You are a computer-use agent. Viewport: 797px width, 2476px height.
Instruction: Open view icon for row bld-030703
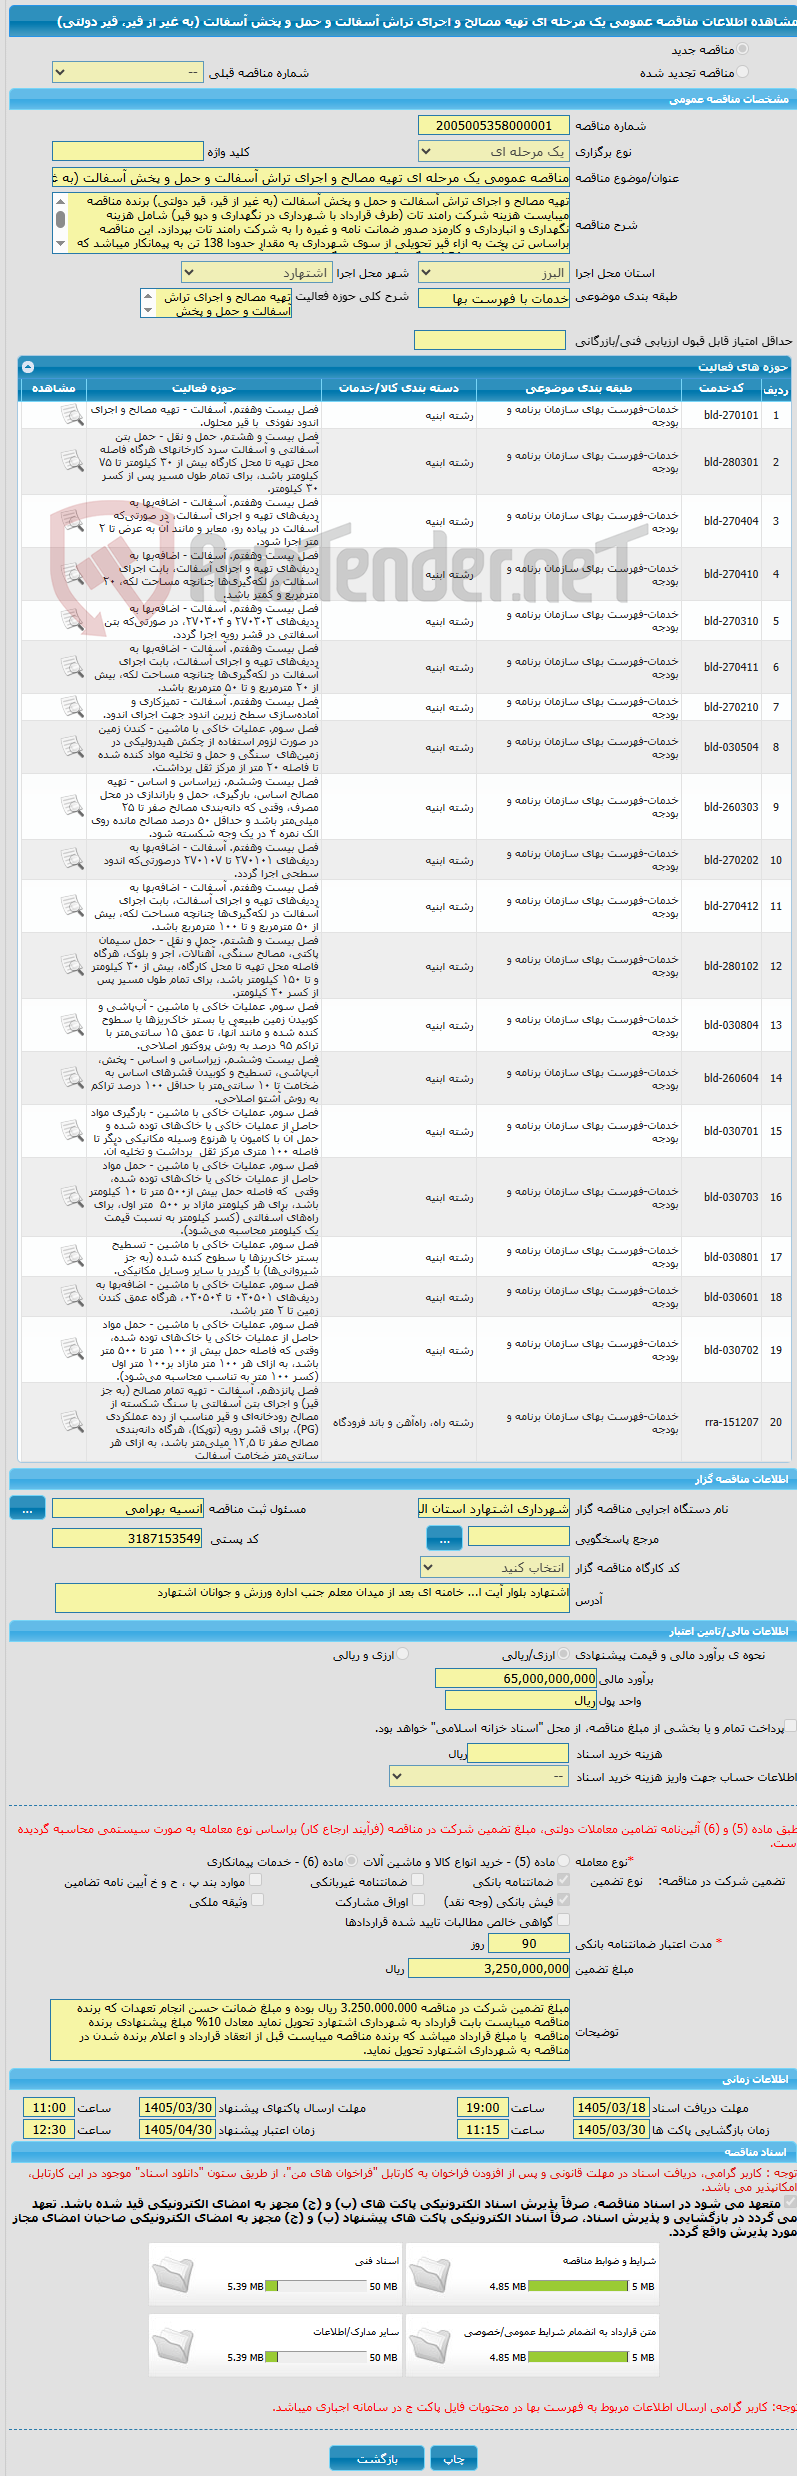click(72, 1197)
